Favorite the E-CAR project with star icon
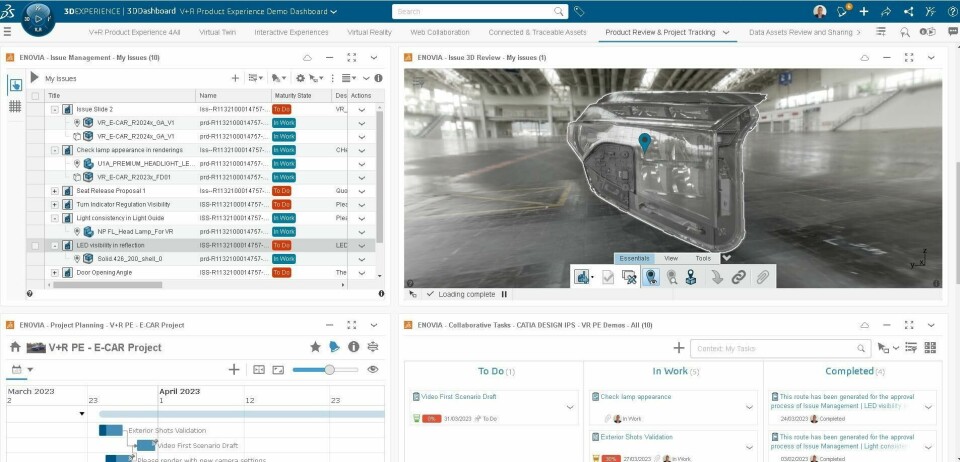 315,347
